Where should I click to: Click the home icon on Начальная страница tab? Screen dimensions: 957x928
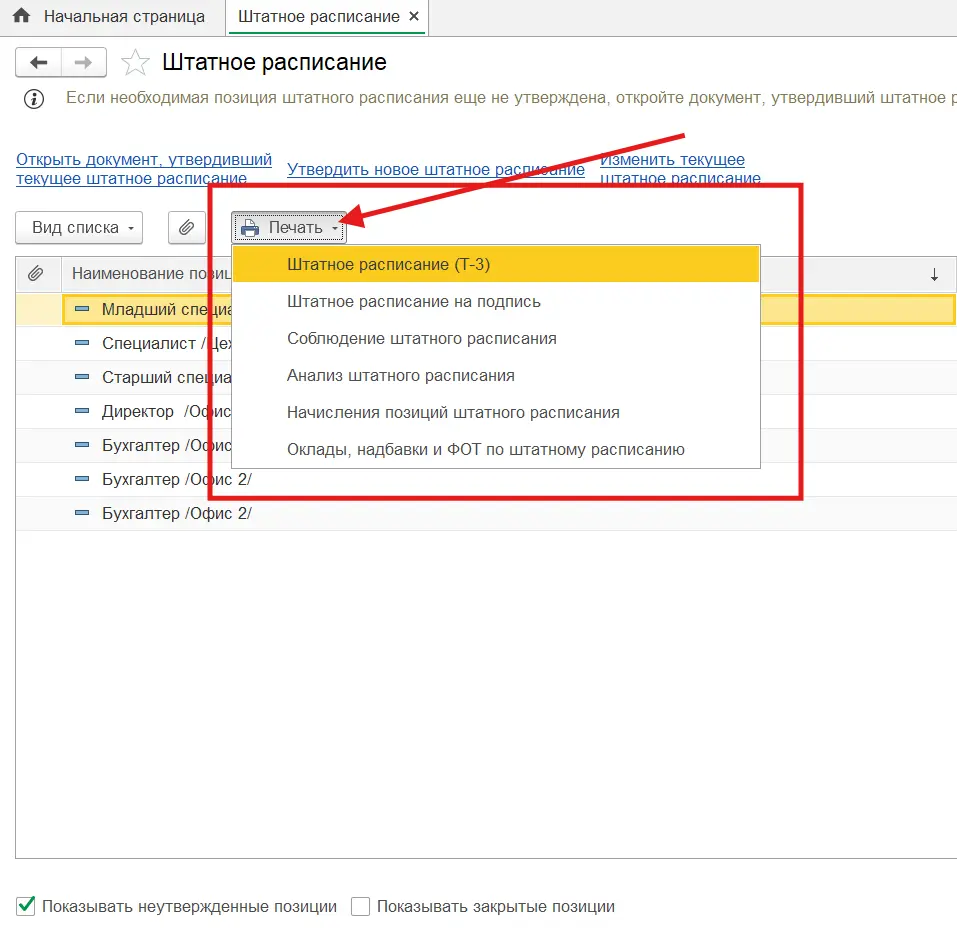(x=21, y=17)
